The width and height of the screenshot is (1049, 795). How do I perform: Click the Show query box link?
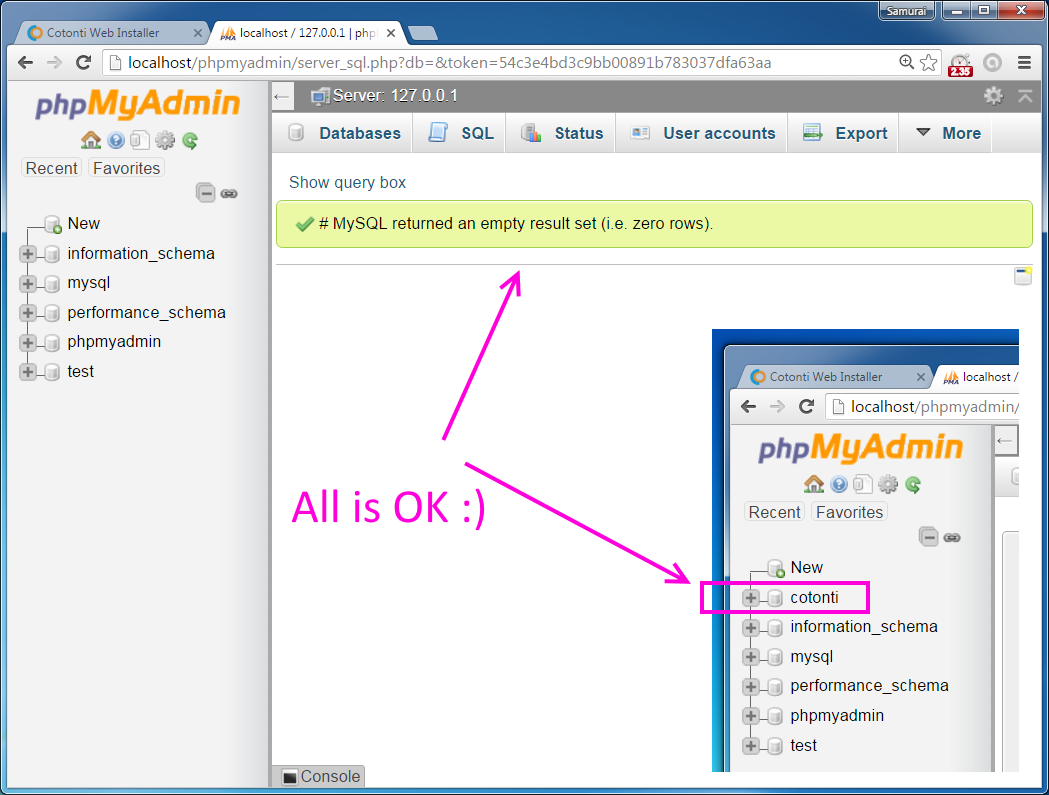(347, 182)
